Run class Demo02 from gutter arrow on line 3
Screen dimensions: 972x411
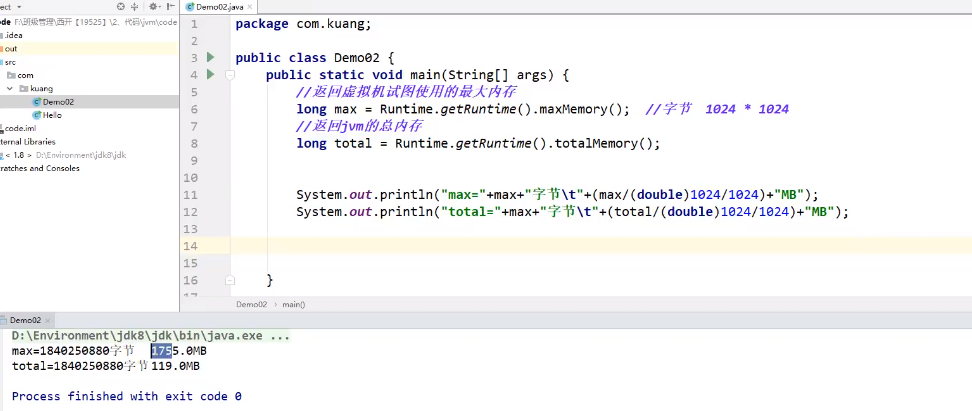[211, 58]
